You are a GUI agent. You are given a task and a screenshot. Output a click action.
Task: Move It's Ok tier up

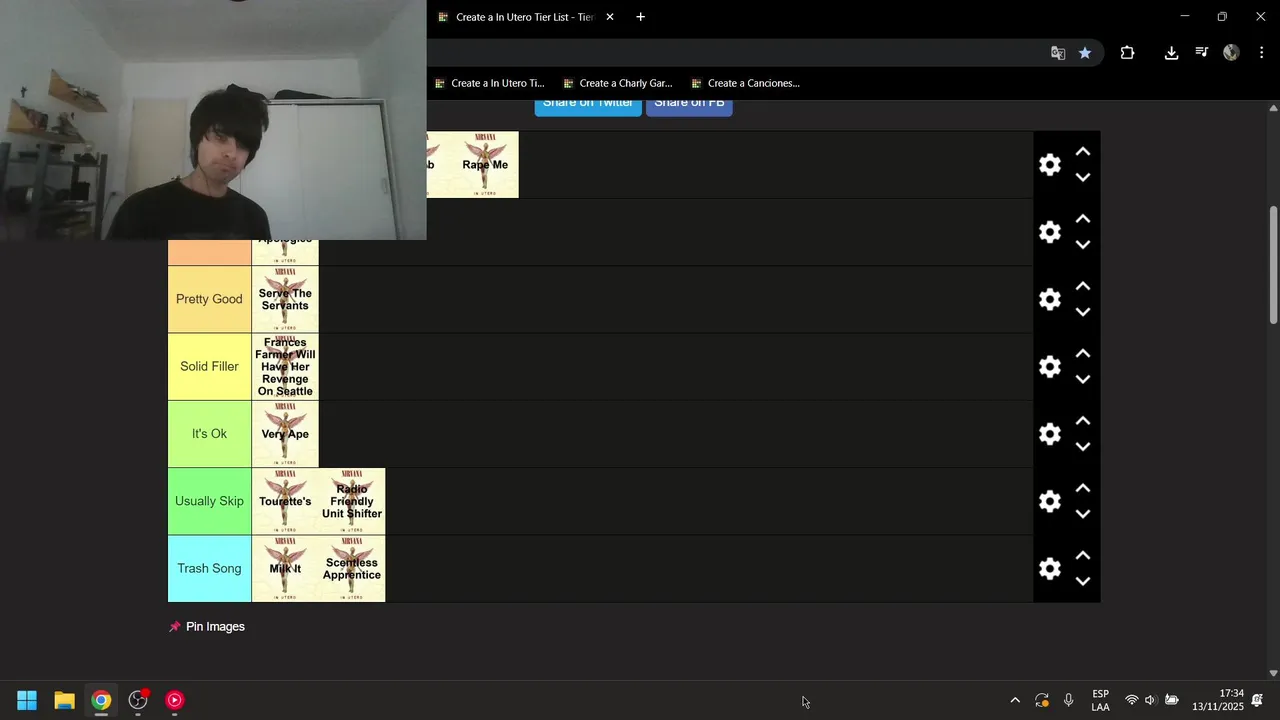point(1082,421)
